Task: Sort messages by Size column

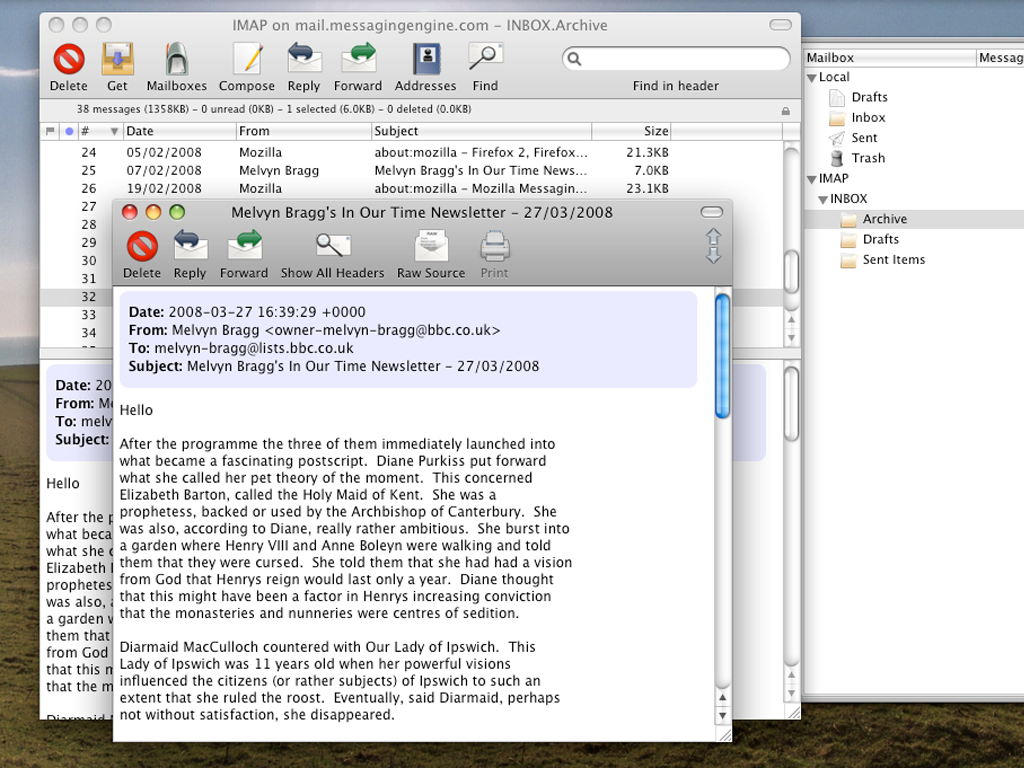Action: (x=631, y=131)
